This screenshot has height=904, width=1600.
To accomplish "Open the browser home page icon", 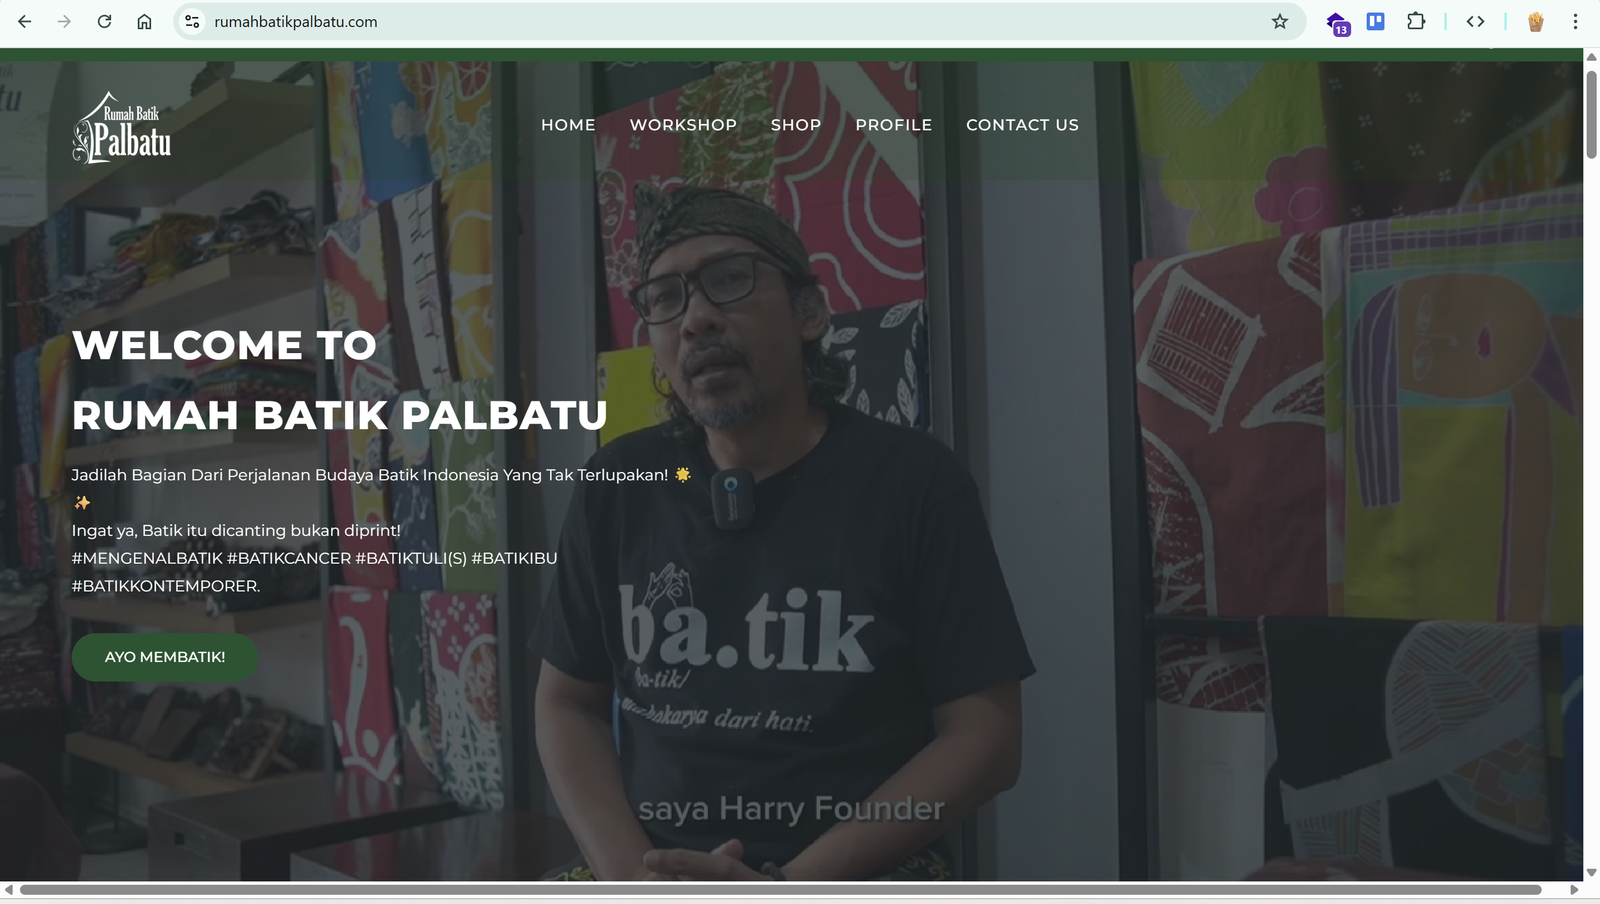I will point(144,21).
